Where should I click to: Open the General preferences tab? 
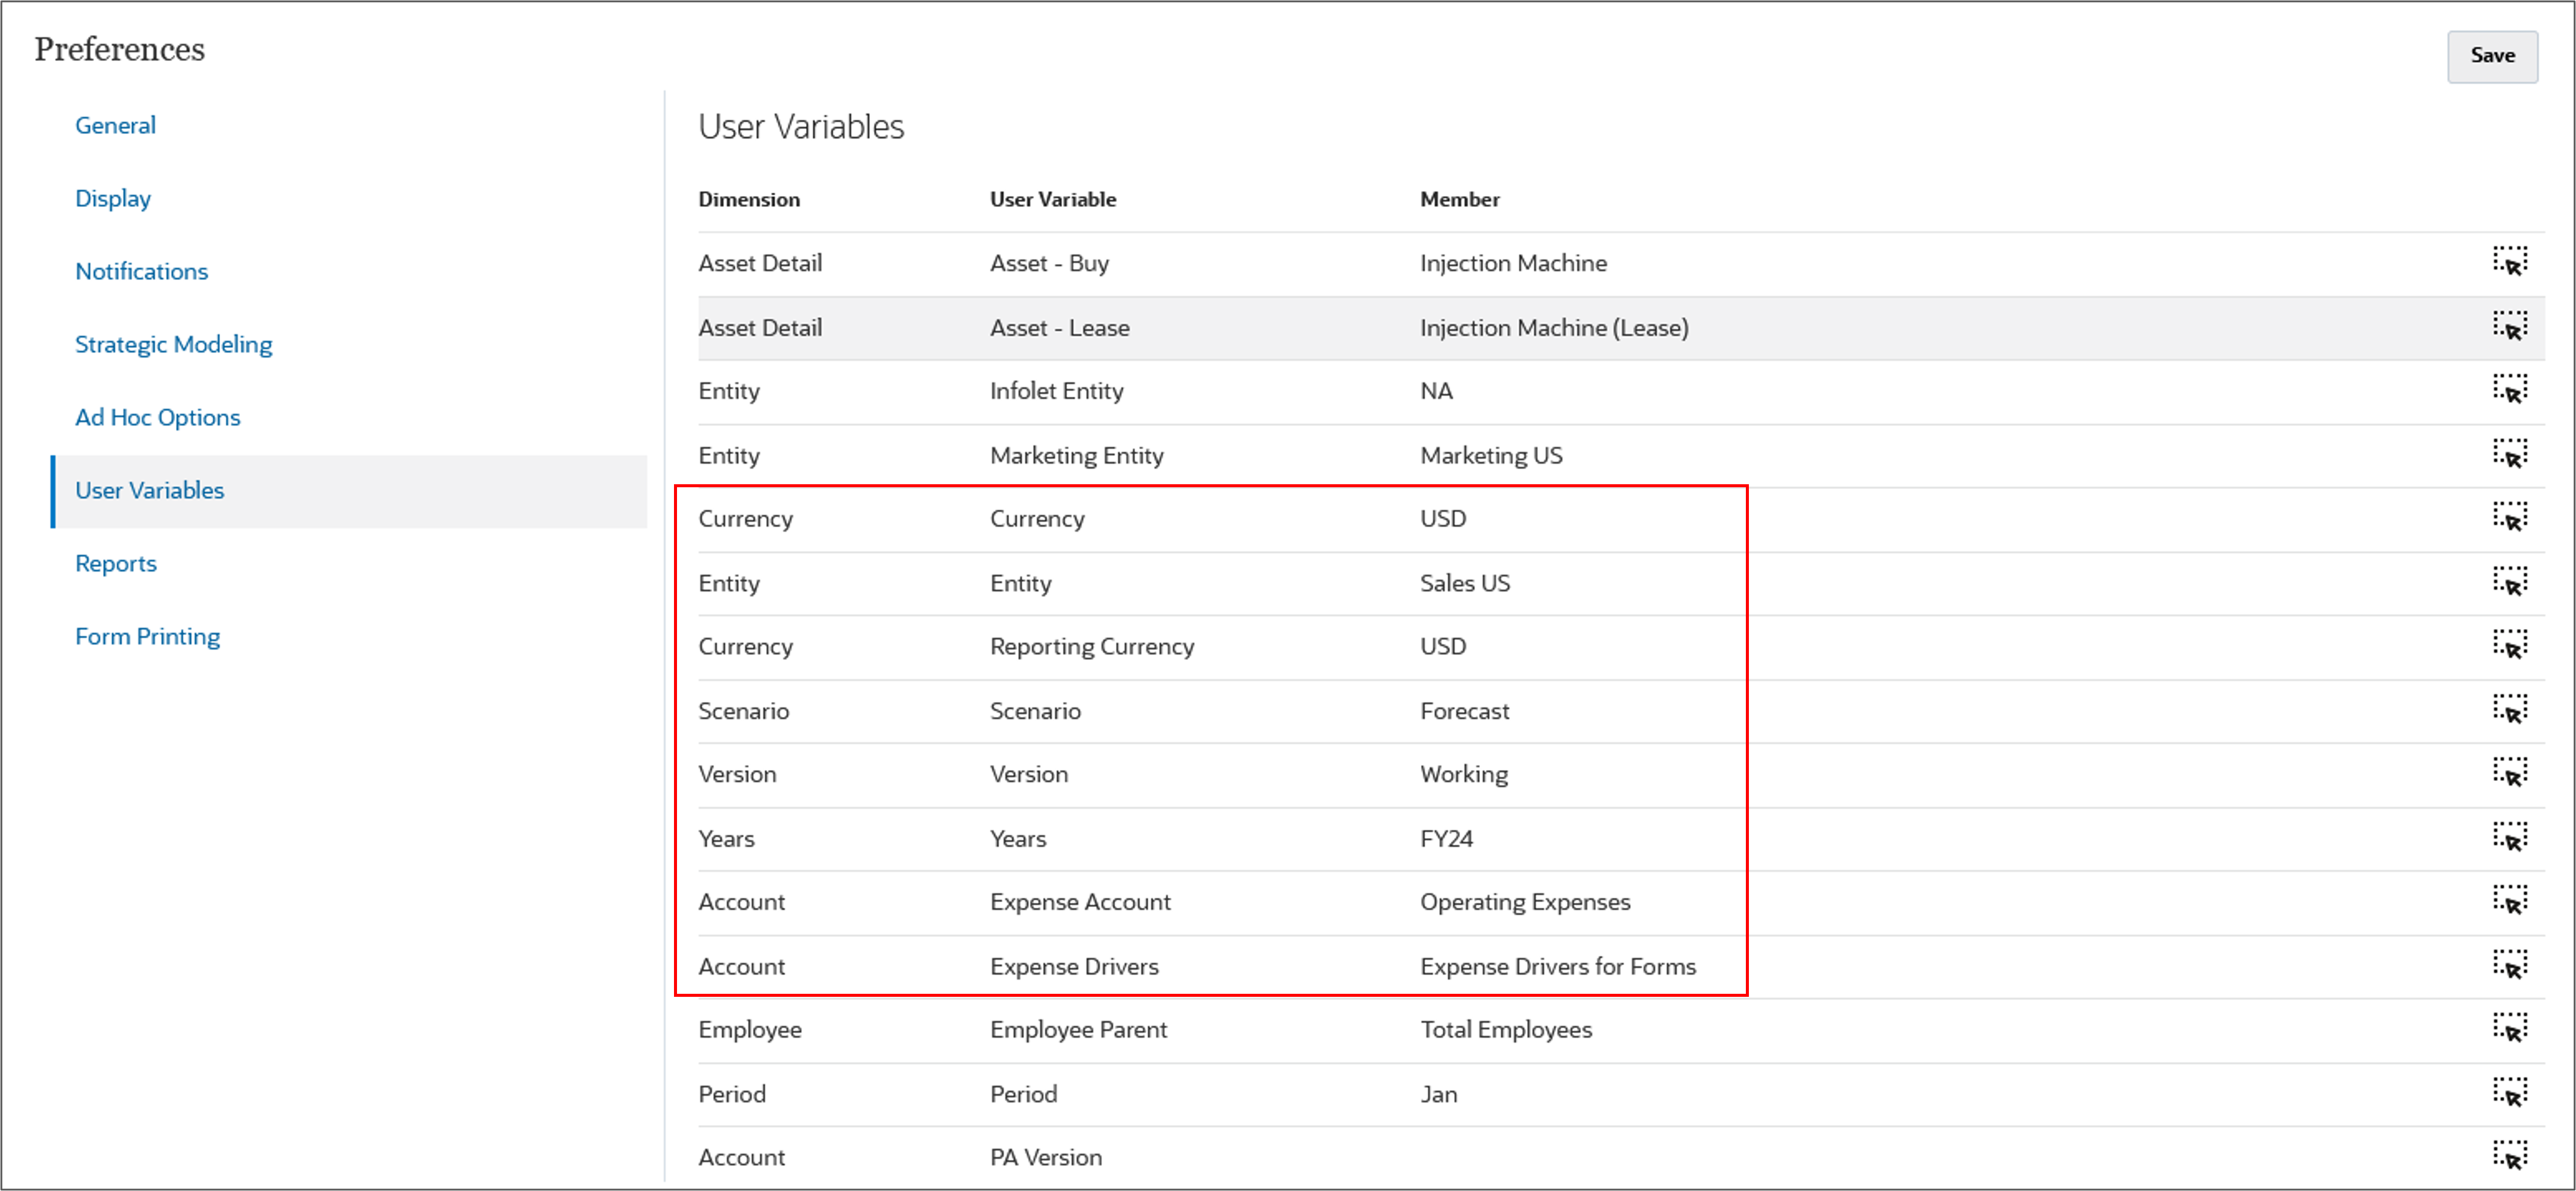pos(115,125)
